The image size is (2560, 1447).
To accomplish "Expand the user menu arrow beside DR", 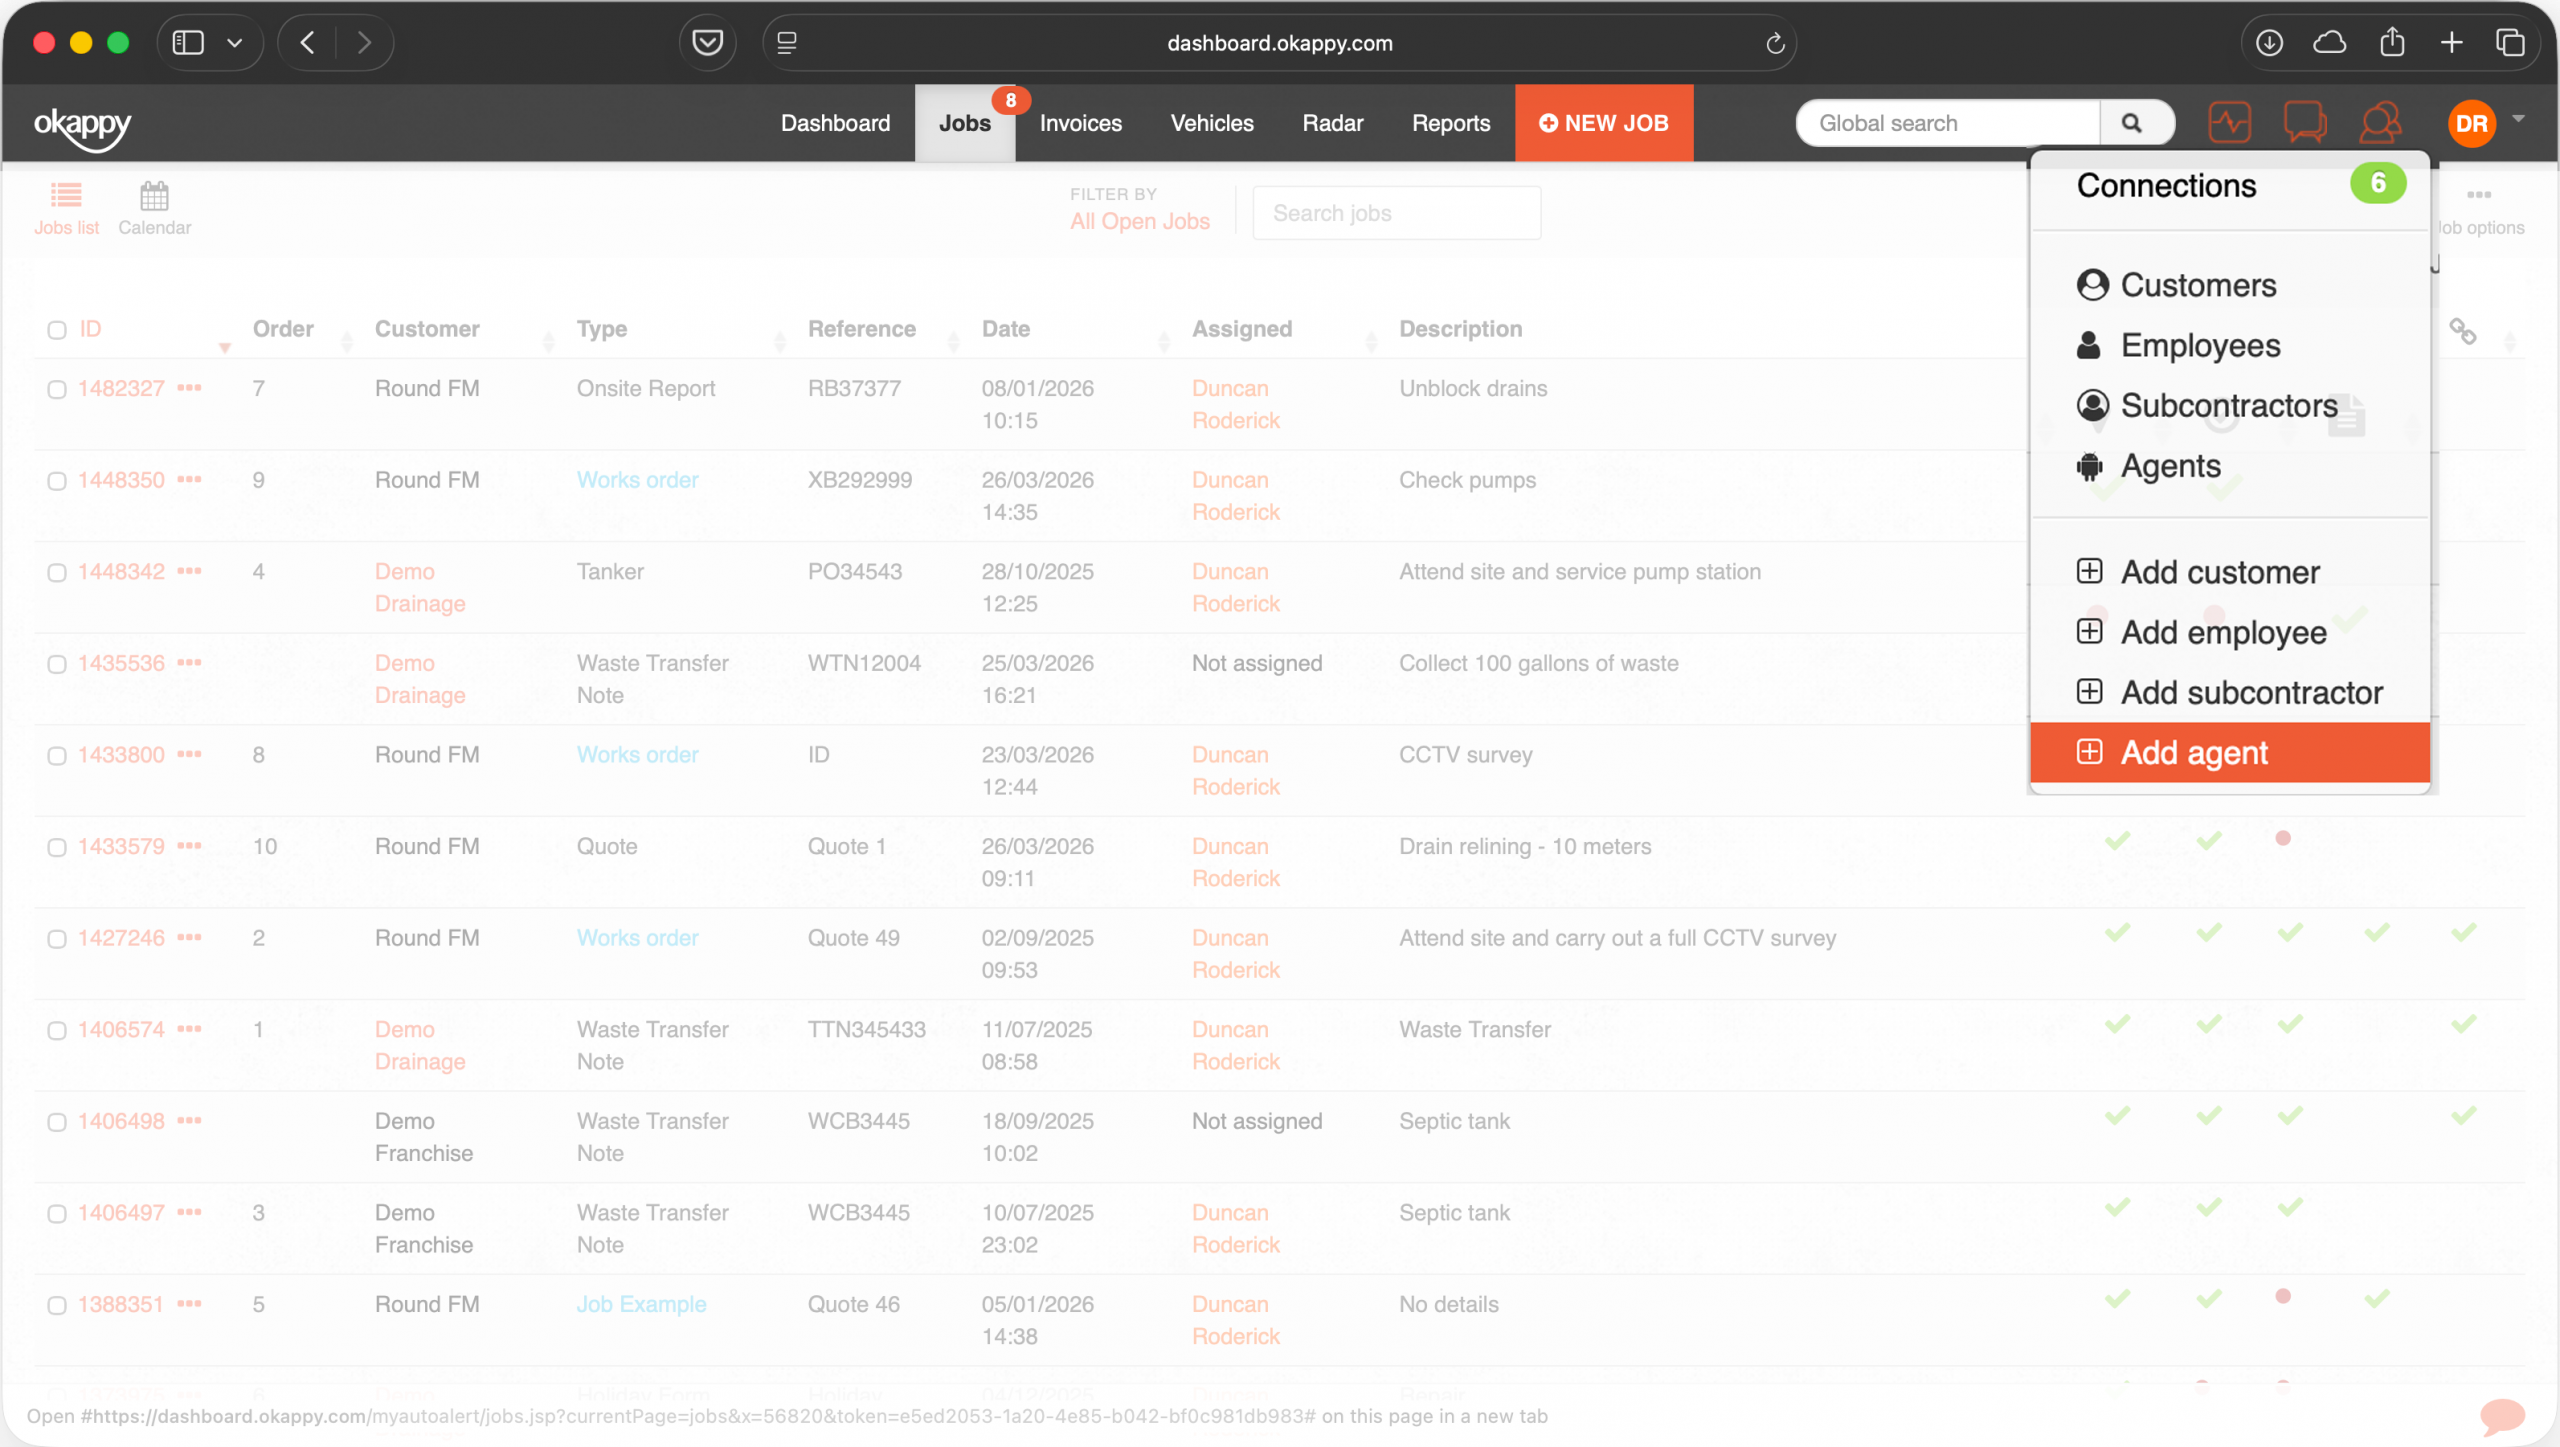I will (2518, 119).
